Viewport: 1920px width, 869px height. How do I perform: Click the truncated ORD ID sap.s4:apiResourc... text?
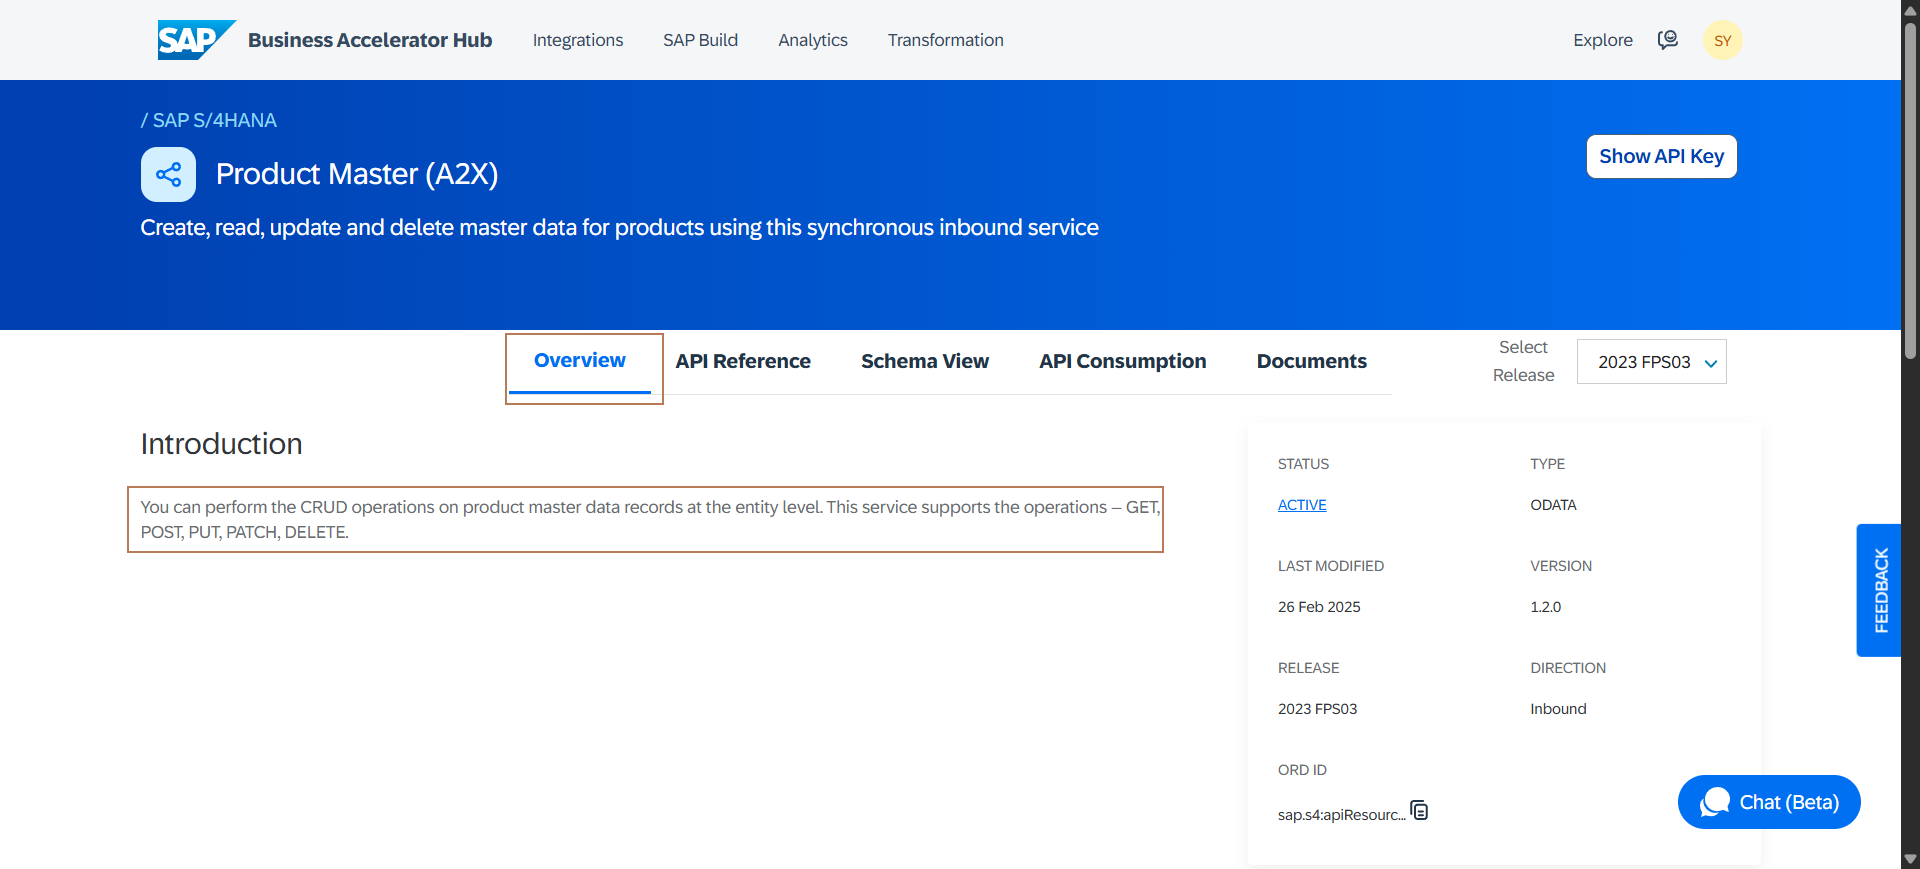pos(1341,815)
